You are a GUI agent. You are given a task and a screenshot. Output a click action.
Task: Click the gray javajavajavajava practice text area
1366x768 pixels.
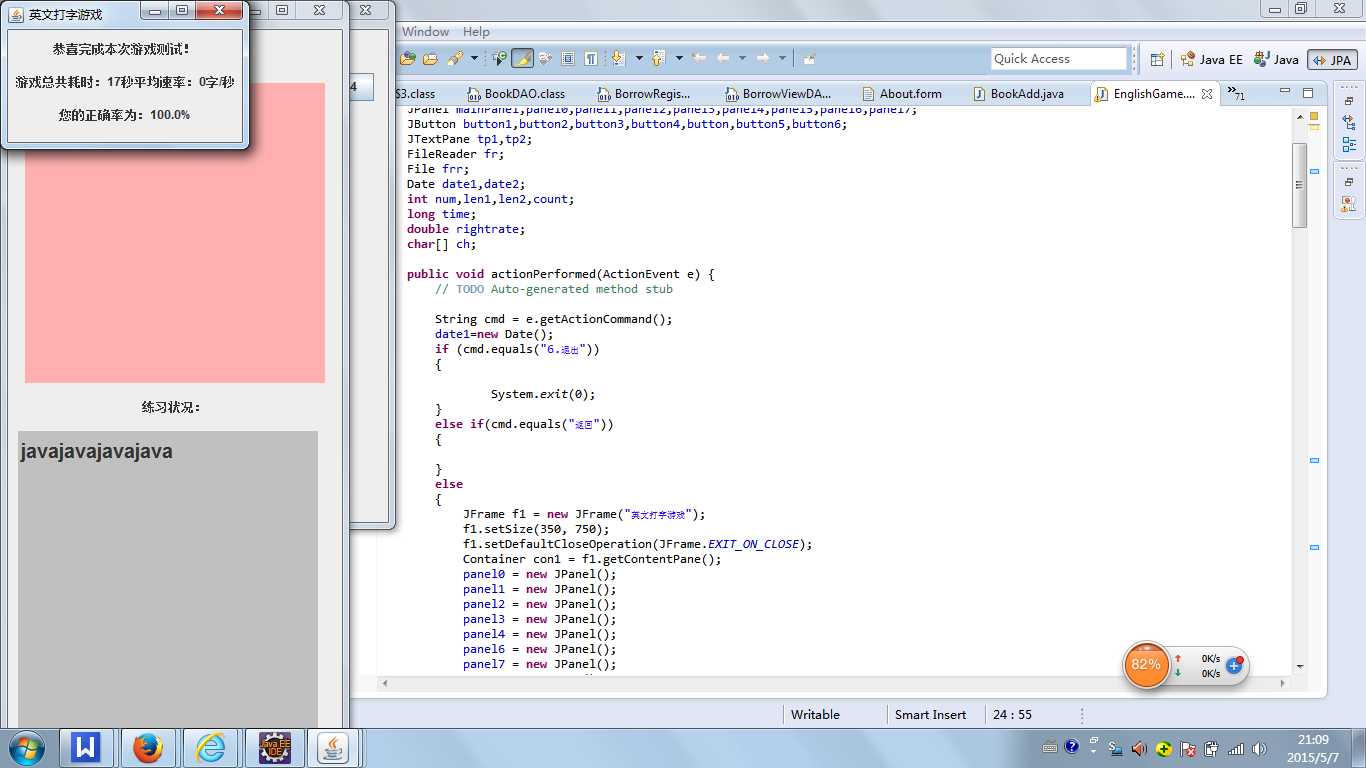point(168,579)
